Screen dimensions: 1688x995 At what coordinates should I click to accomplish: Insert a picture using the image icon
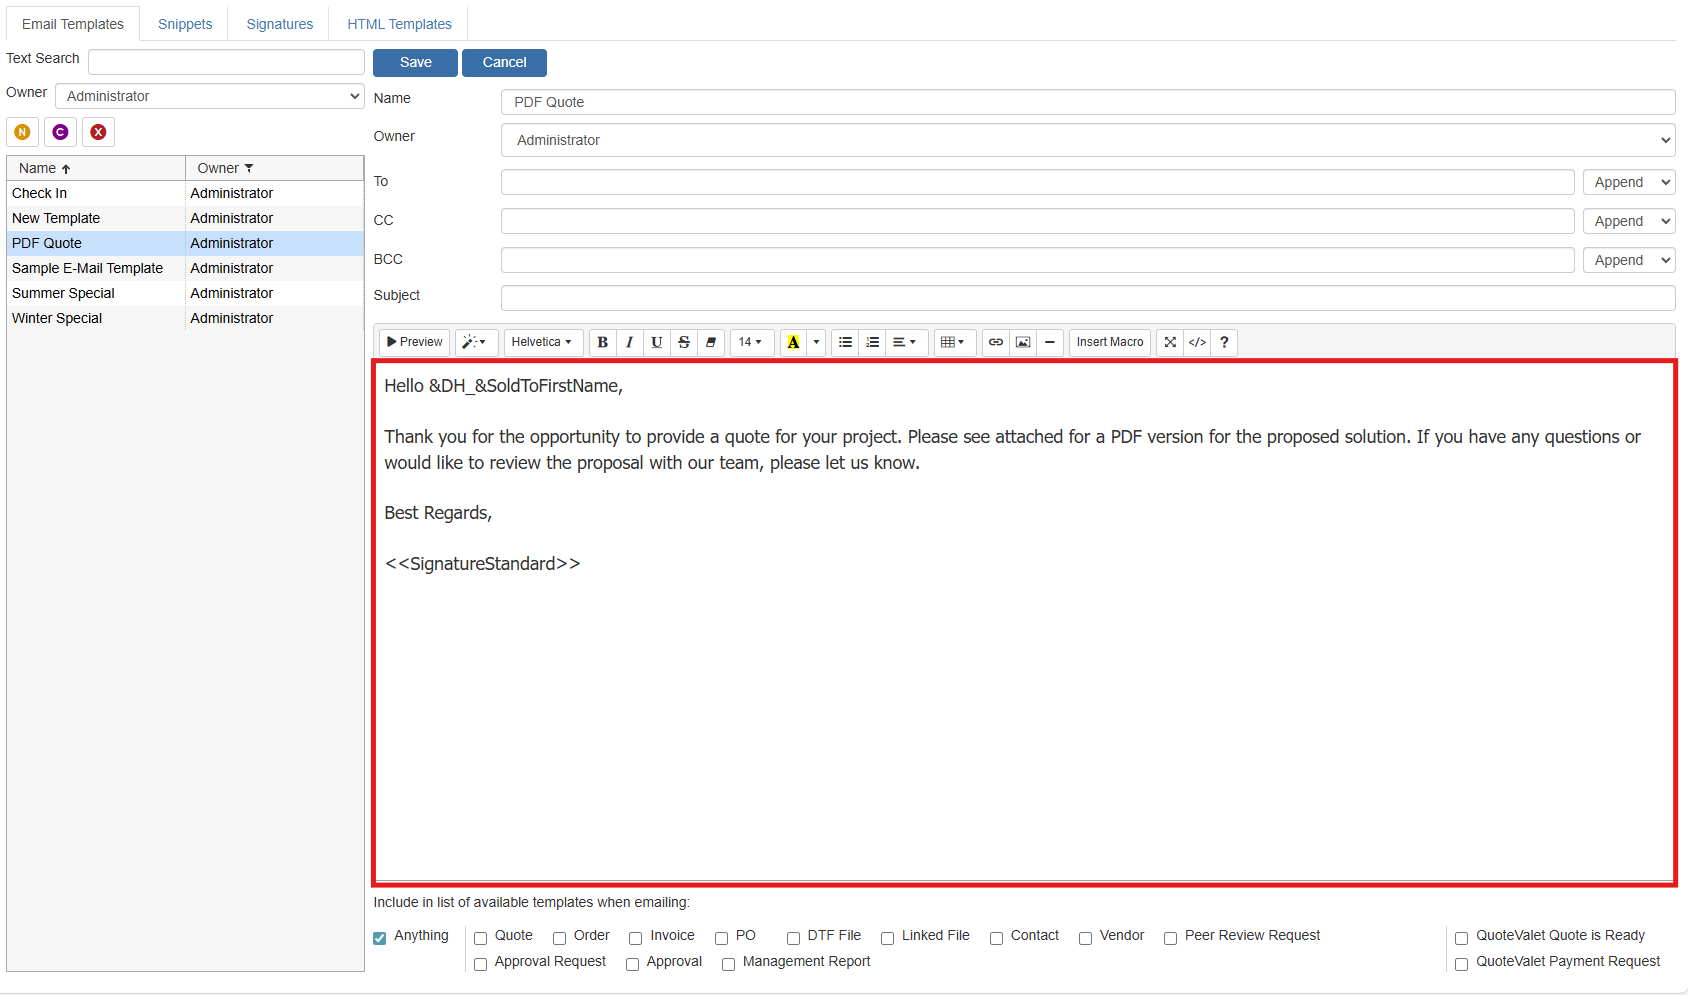click(1023, 342)
